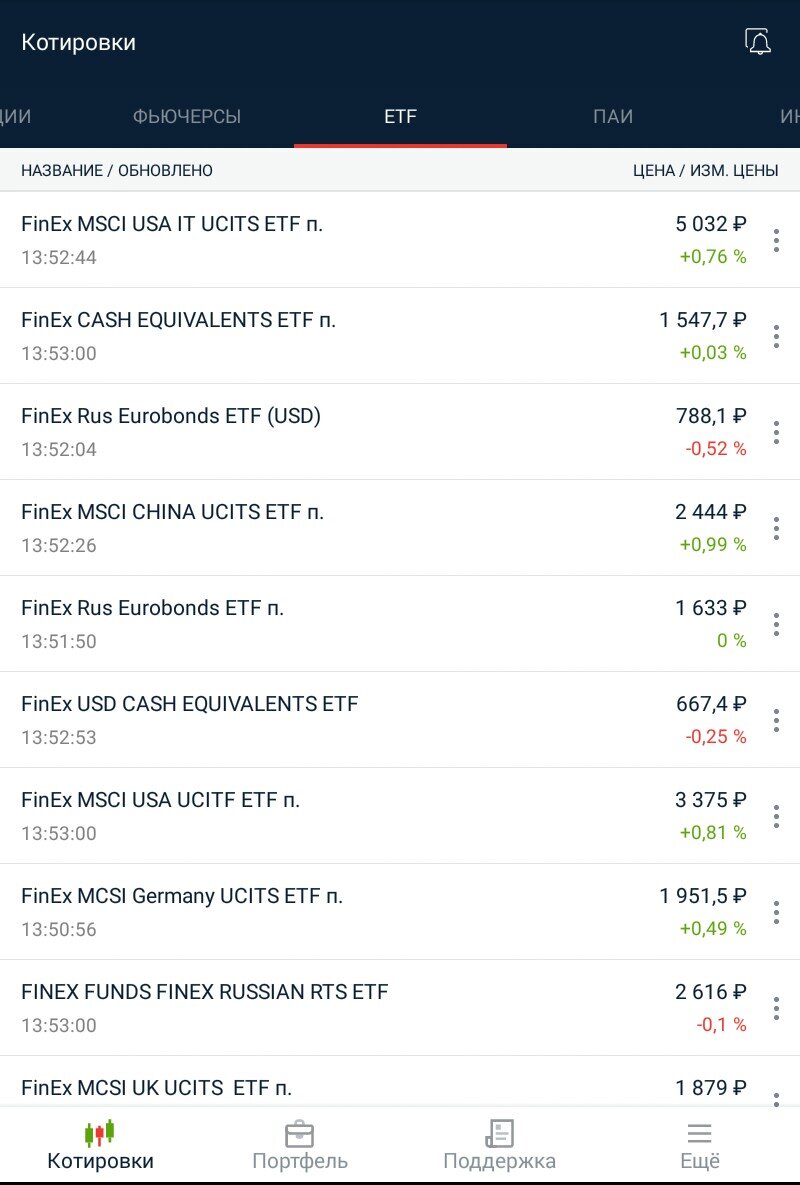800x1185 pixels.
Task: Open FinEx MCSI UK UCITS ETF row
Action: point(400,1082)
